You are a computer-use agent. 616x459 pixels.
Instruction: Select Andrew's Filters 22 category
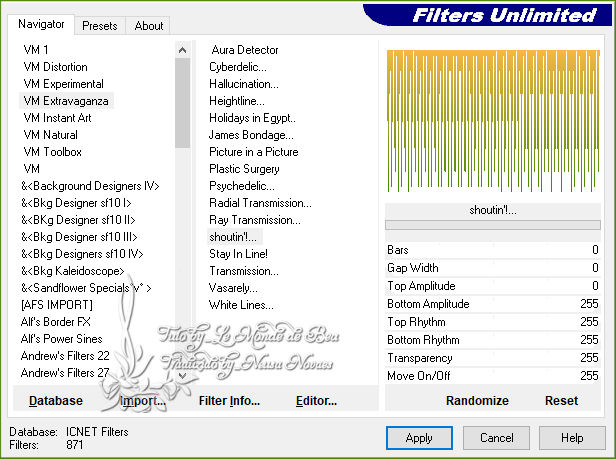(x=65, y=356)
